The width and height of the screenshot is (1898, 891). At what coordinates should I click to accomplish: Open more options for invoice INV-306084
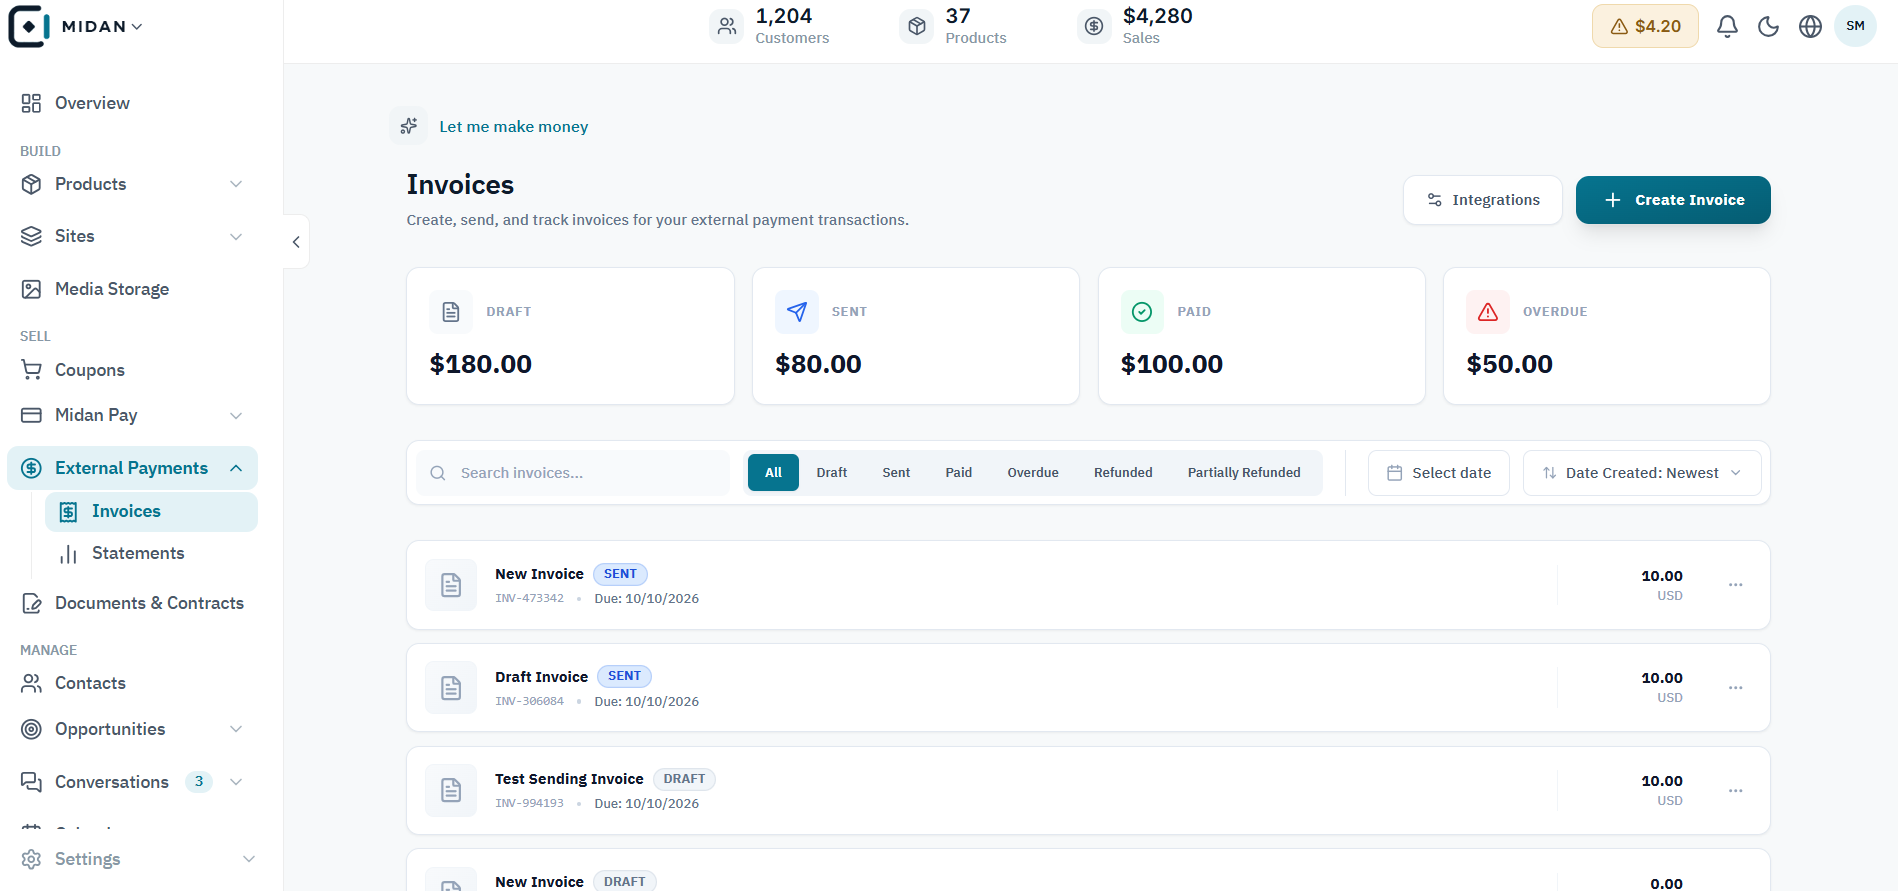tap(1736, 688)
